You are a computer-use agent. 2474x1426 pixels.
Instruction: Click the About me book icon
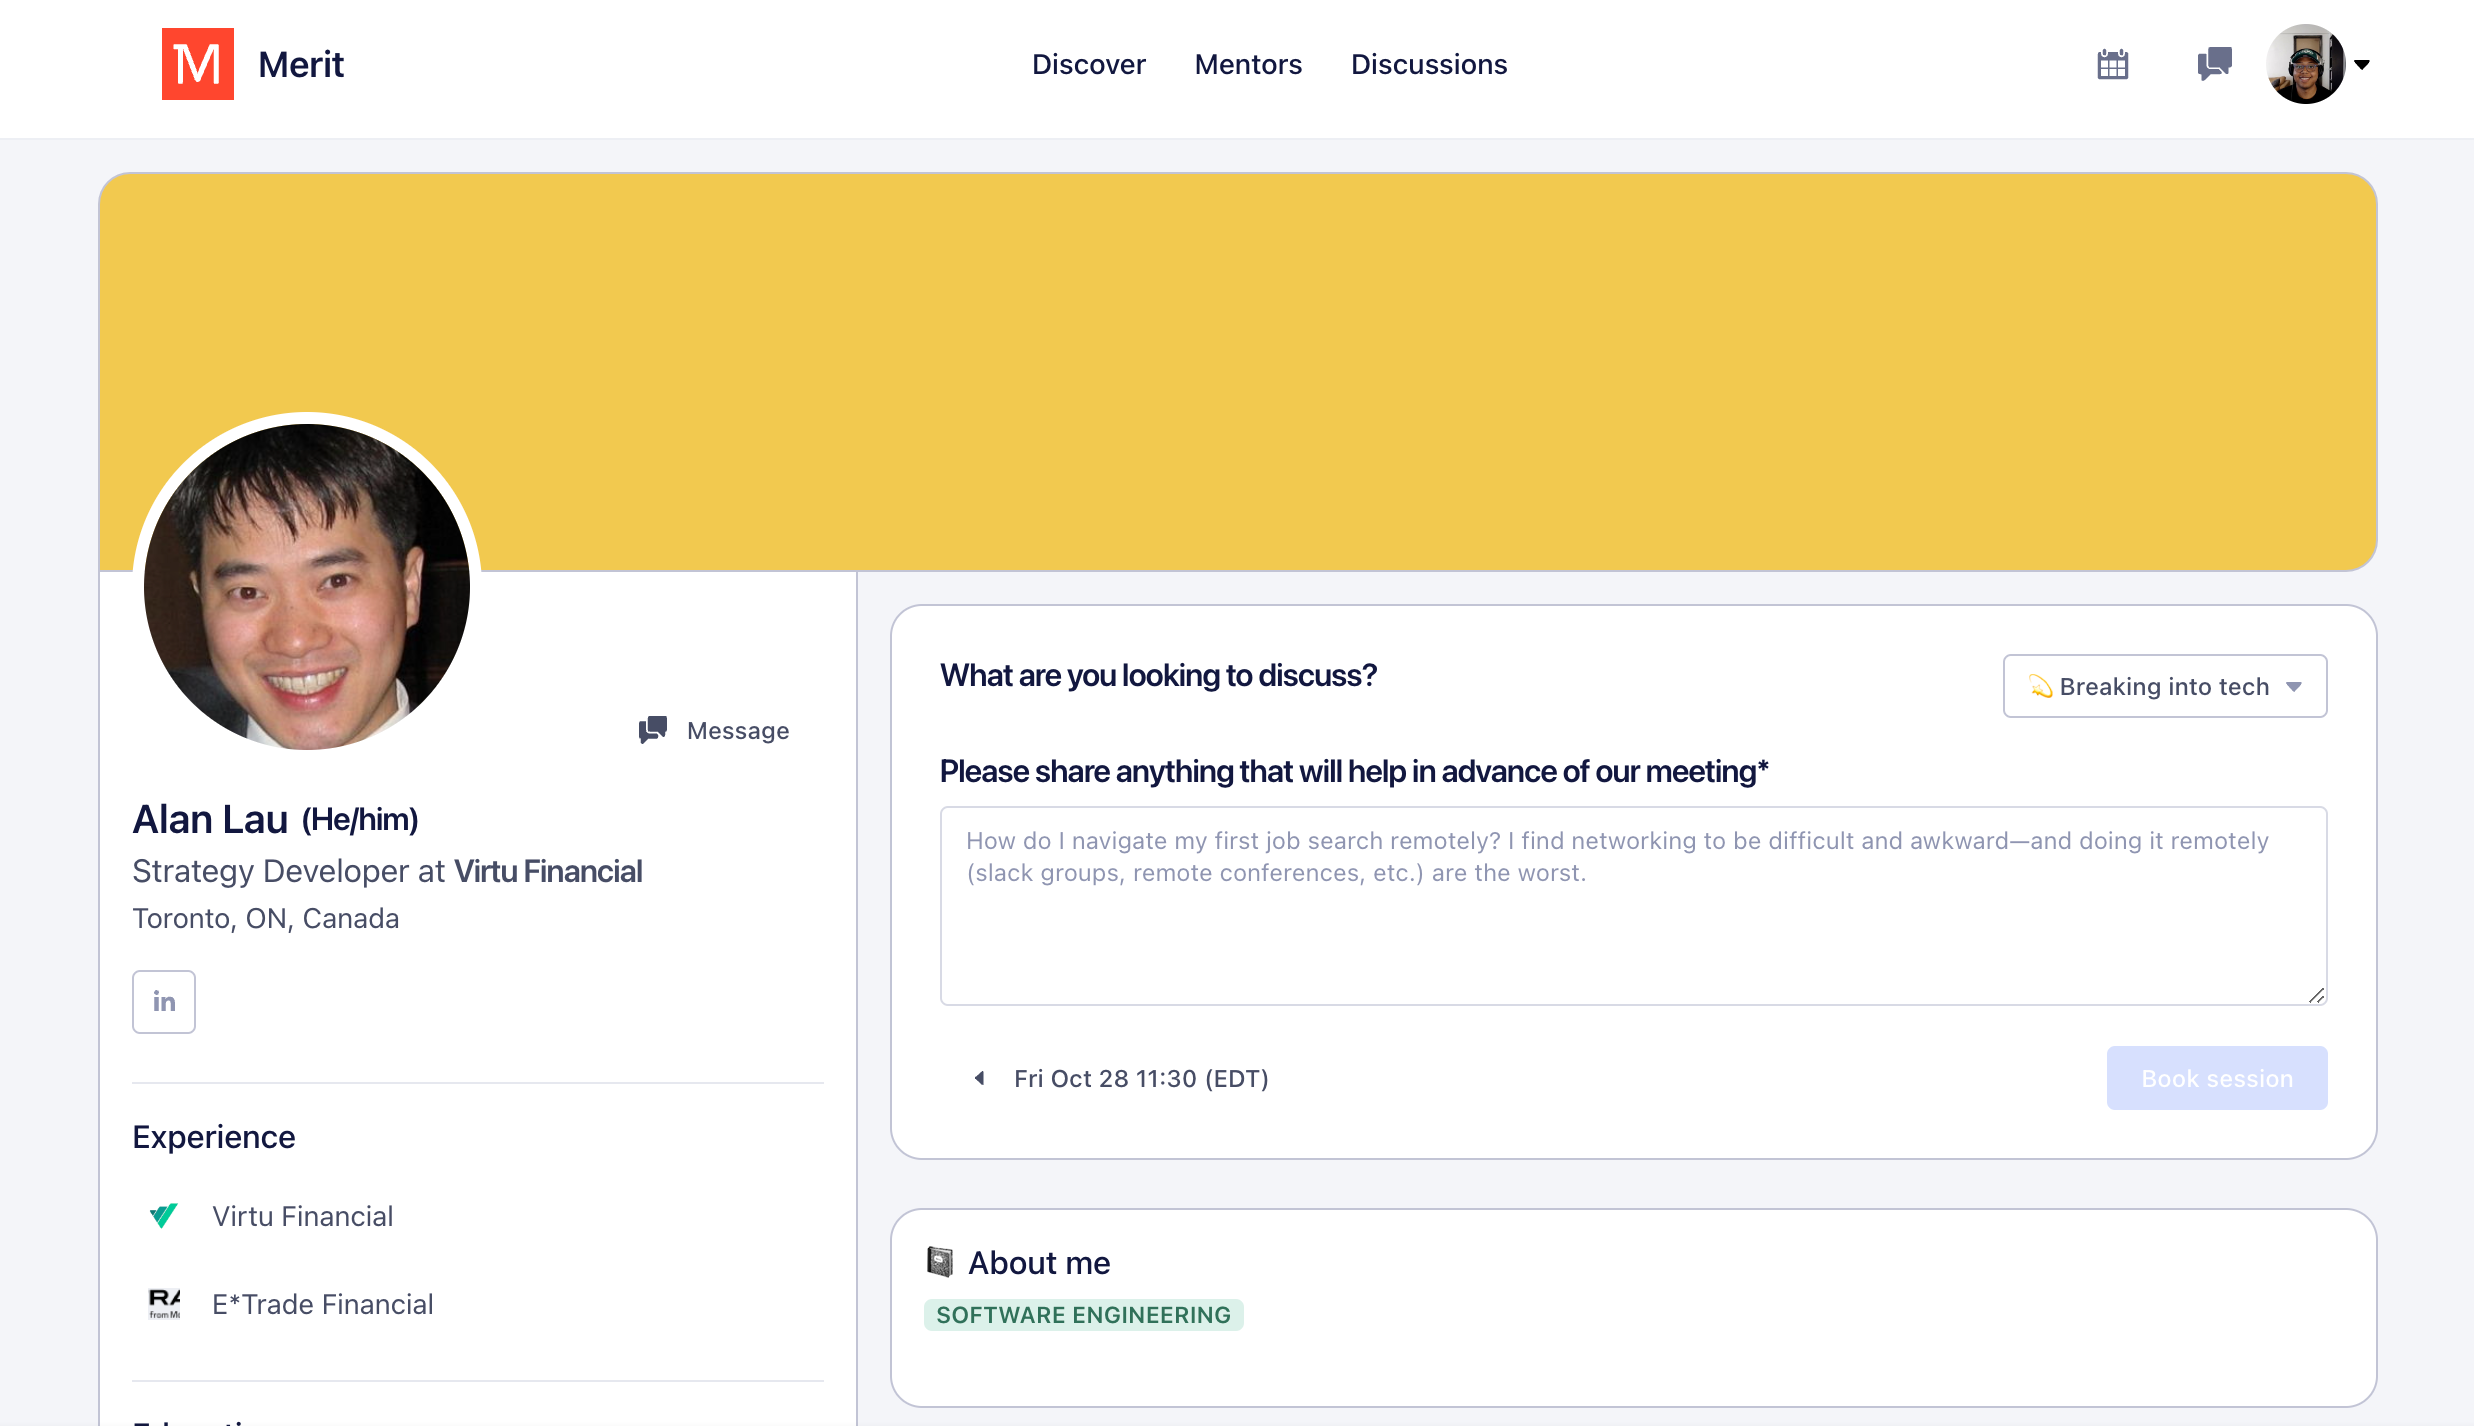pos(940,1261)
